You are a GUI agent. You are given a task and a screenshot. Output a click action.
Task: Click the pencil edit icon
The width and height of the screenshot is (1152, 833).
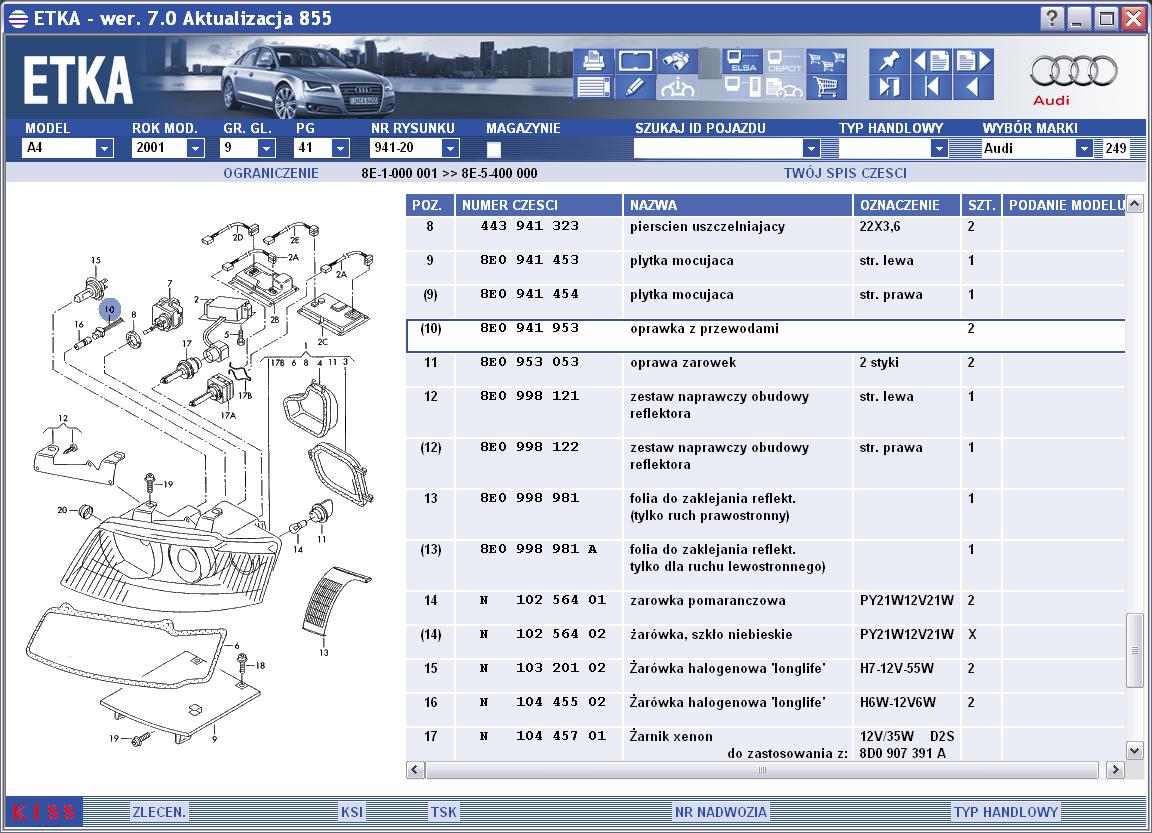[635, 87]
